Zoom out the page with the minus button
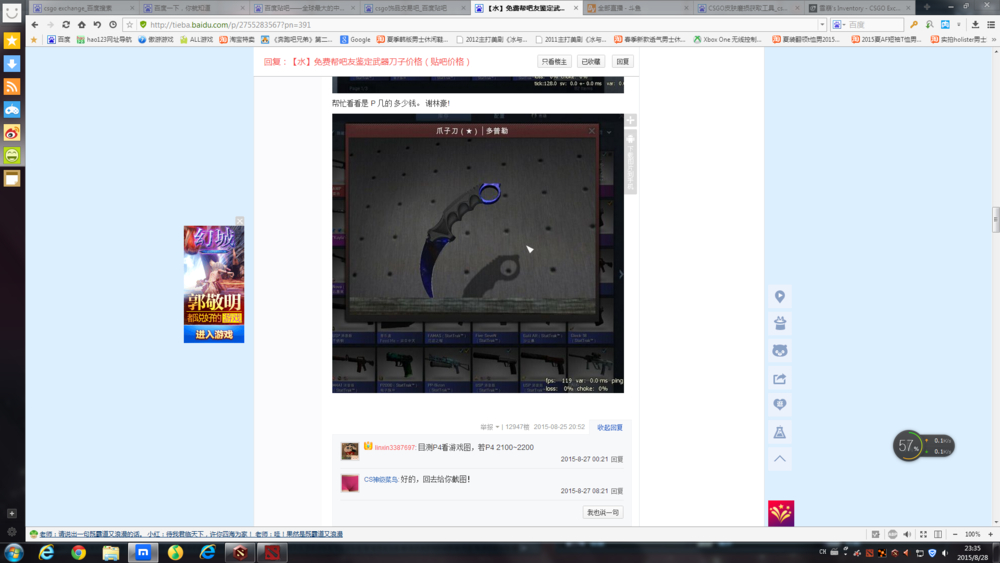Screen dimensions: 1000x563 (955, 534)
